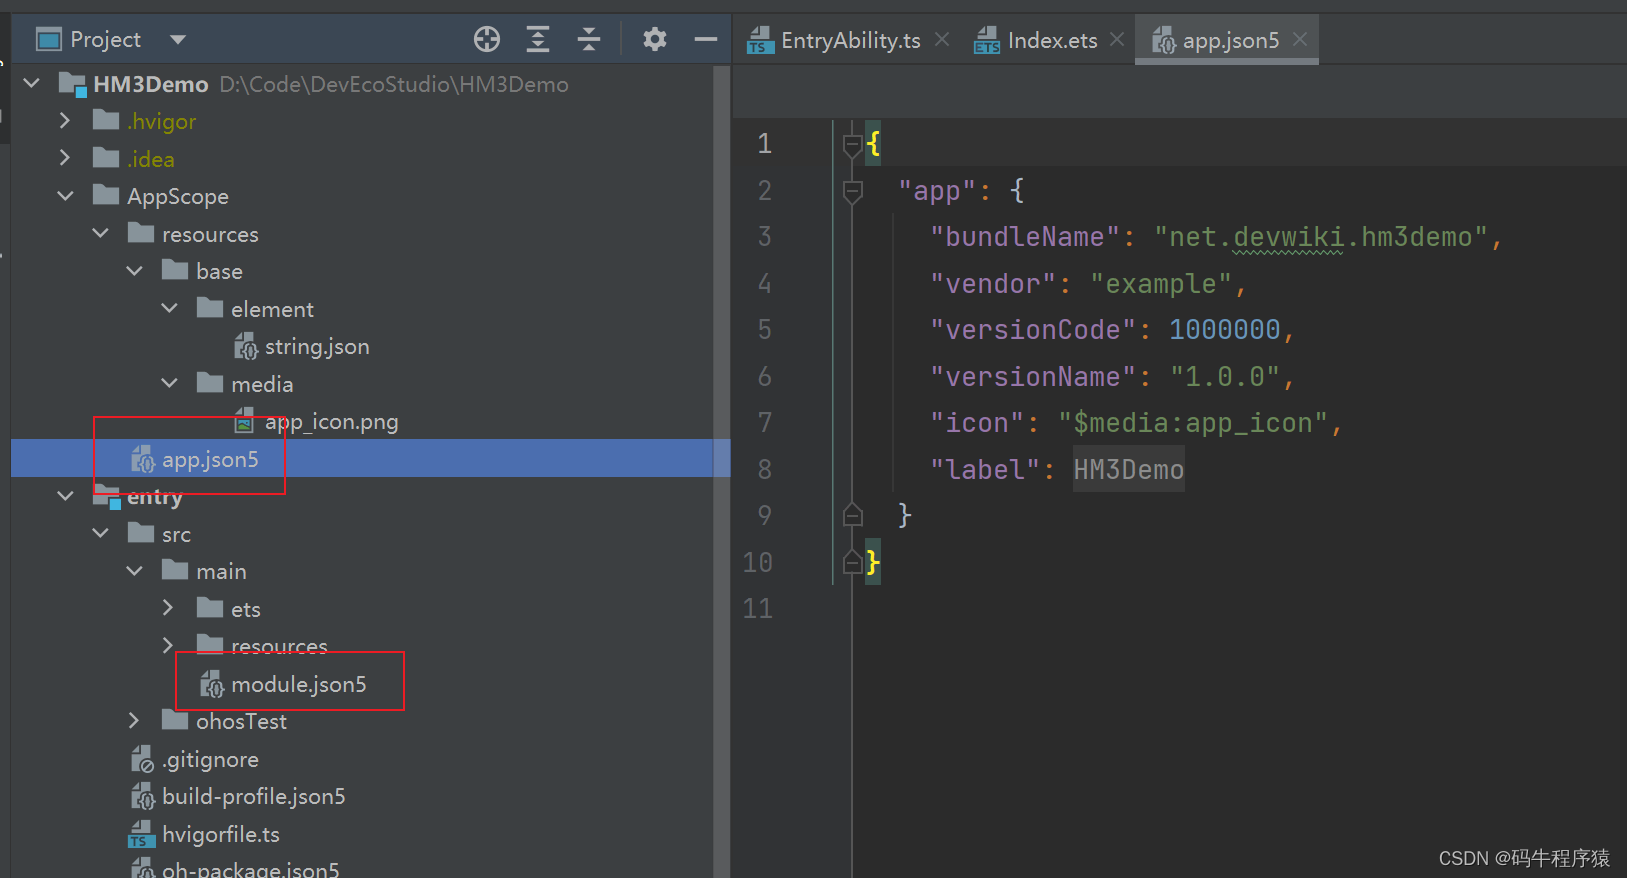Image resolution: width=1627 pixels, height=878 pixels.
Task: Hide the Project panel with minus icon
Action: (x=706, y=39)
